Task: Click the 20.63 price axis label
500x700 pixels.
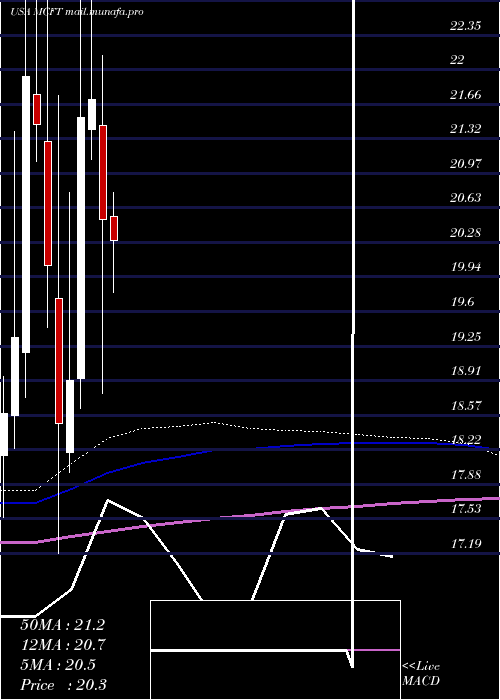Action: coord(465,198)
